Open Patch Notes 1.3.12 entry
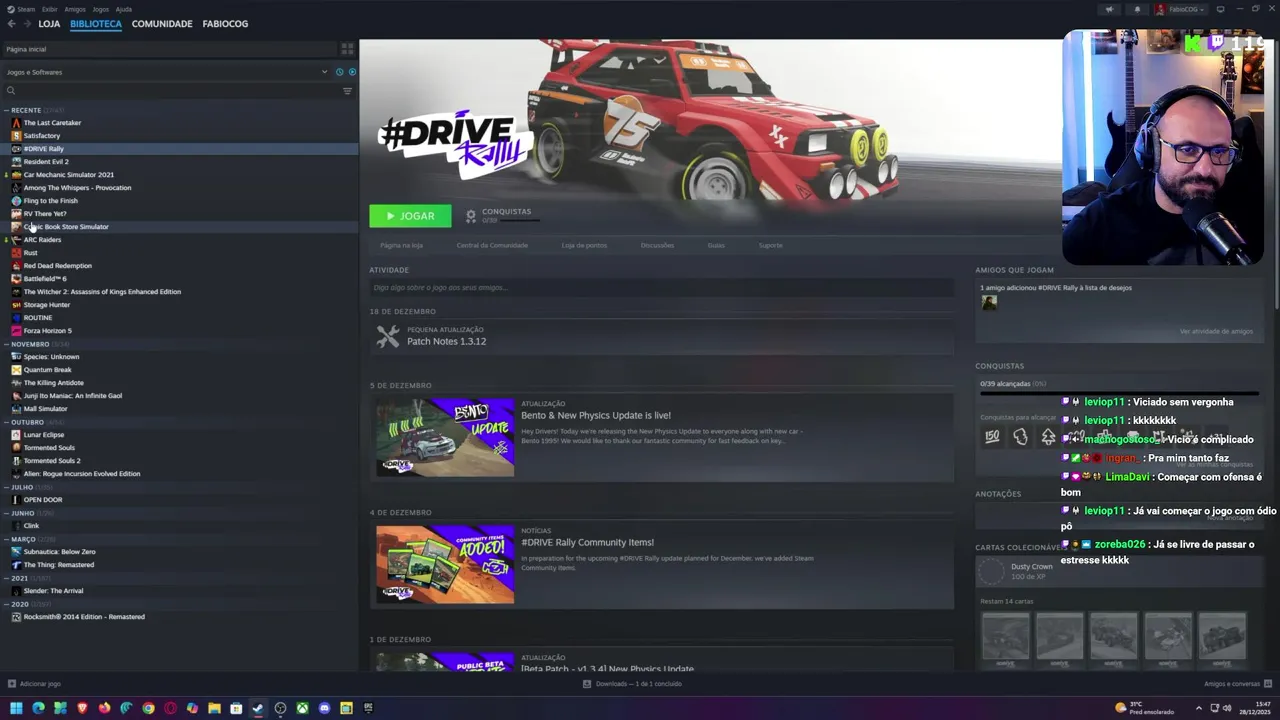The width and height of the screenshot is (1280, 720). click(x=661, y=337)
